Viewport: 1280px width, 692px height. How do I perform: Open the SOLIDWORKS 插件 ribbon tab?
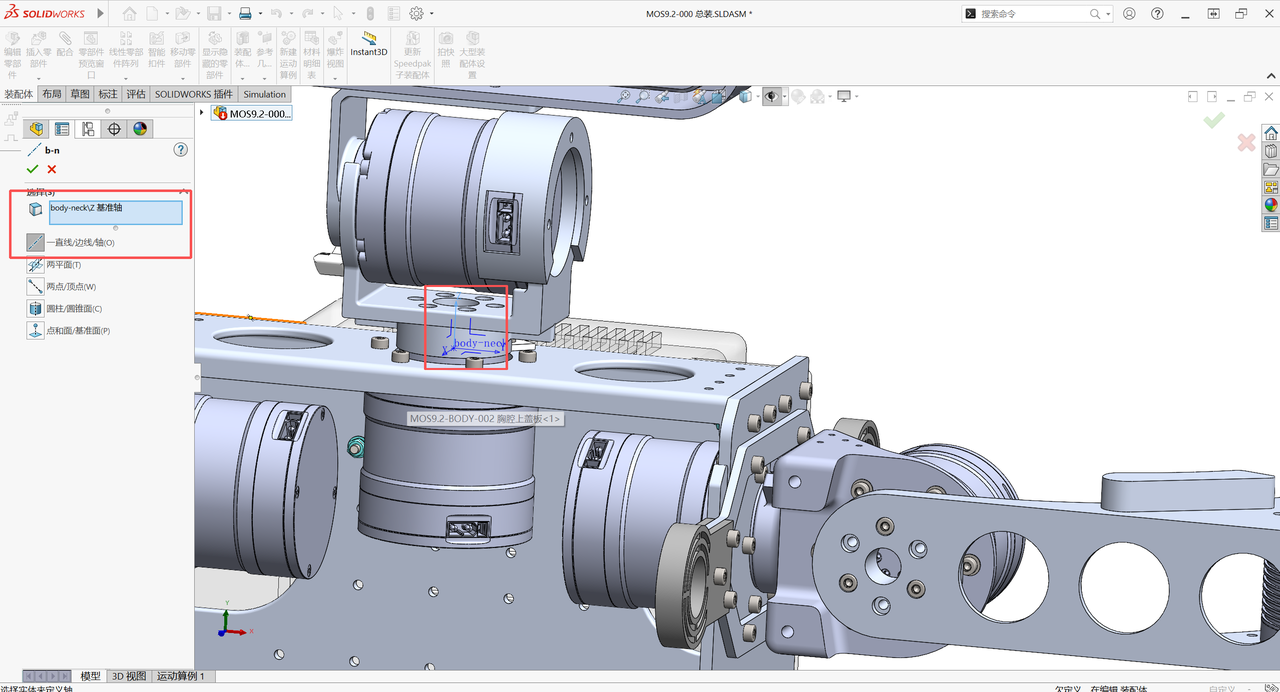(194, 94)
